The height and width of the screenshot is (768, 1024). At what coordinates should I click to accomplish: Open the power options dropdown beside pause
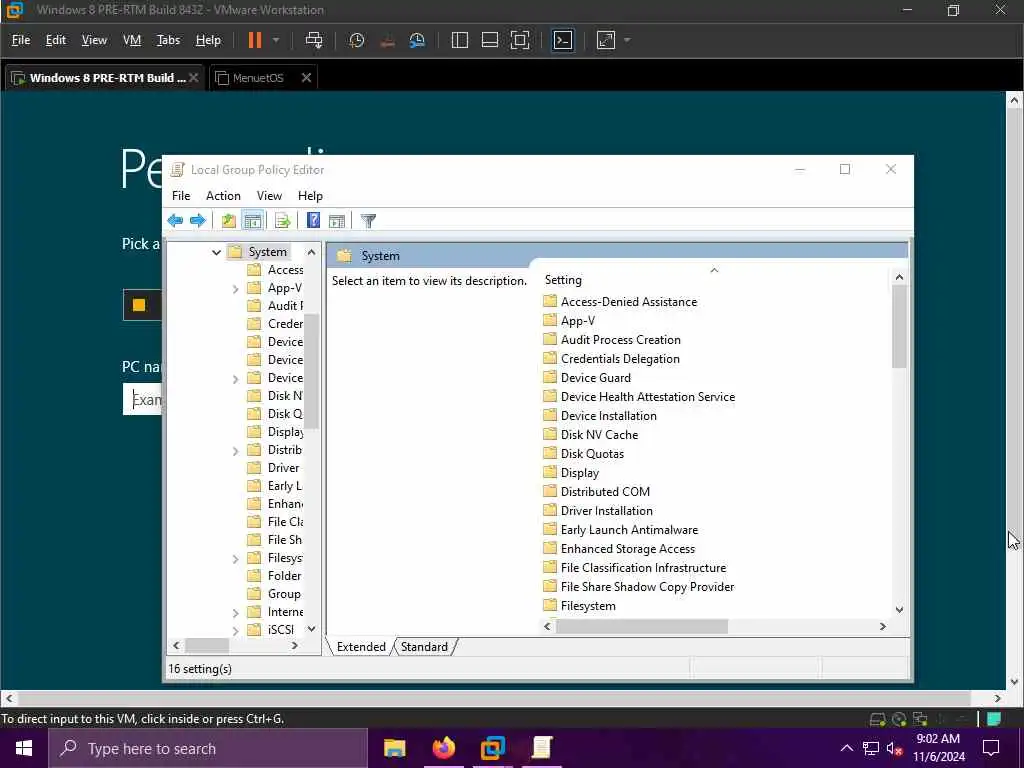[x=276, y=40]
